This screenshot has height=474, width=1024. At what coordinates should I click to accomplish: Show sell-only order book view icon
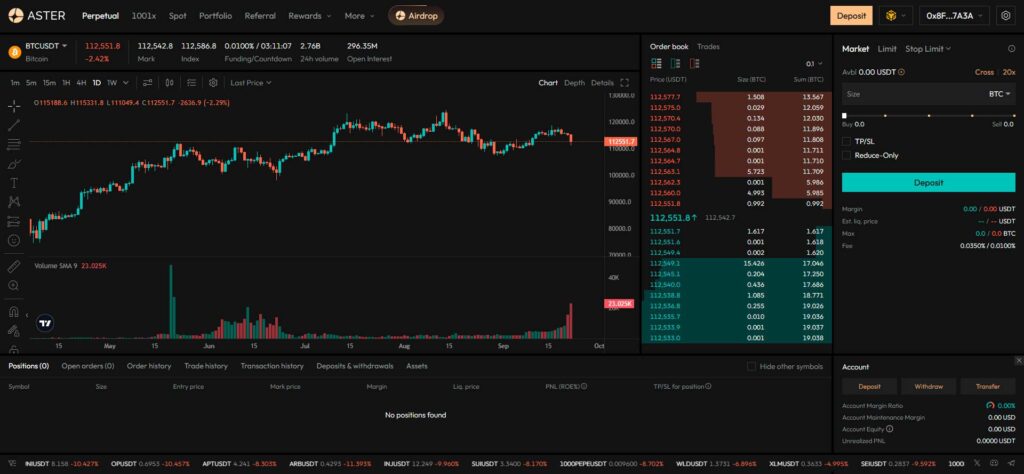692,63
